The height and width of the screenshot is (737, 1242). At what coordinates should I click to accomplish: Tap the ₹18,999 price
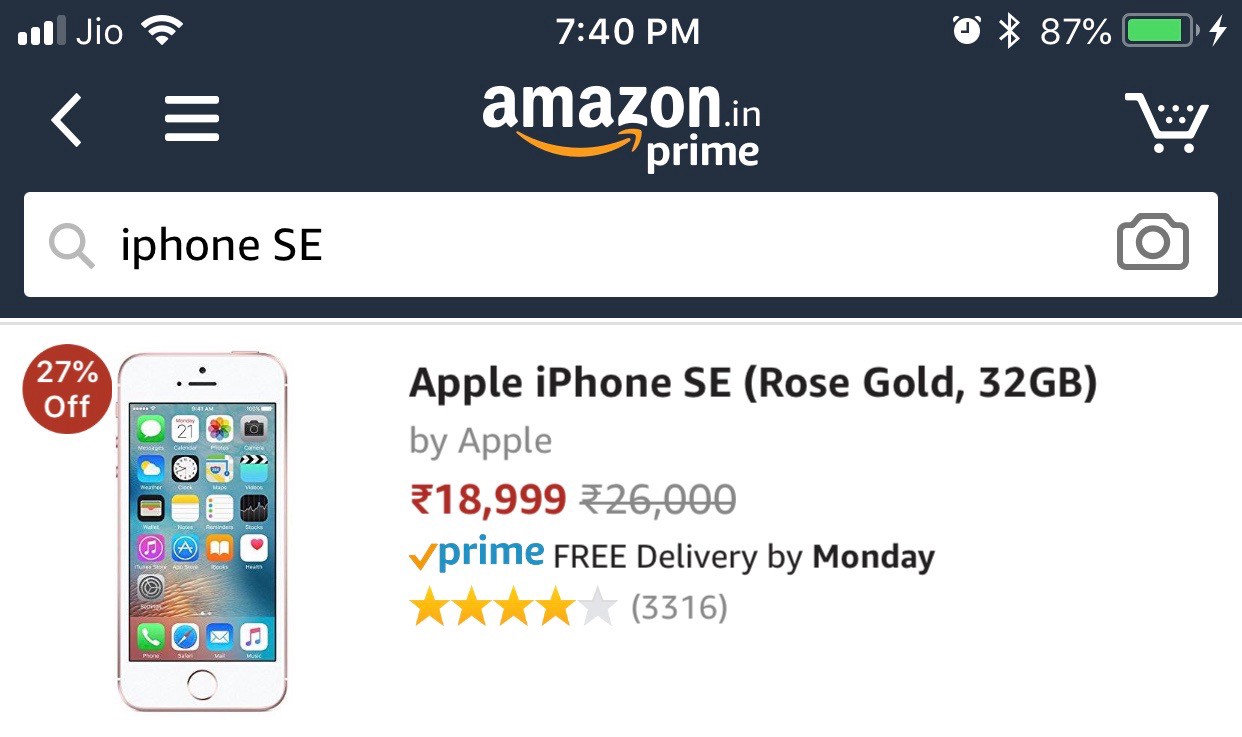(487, 499)
